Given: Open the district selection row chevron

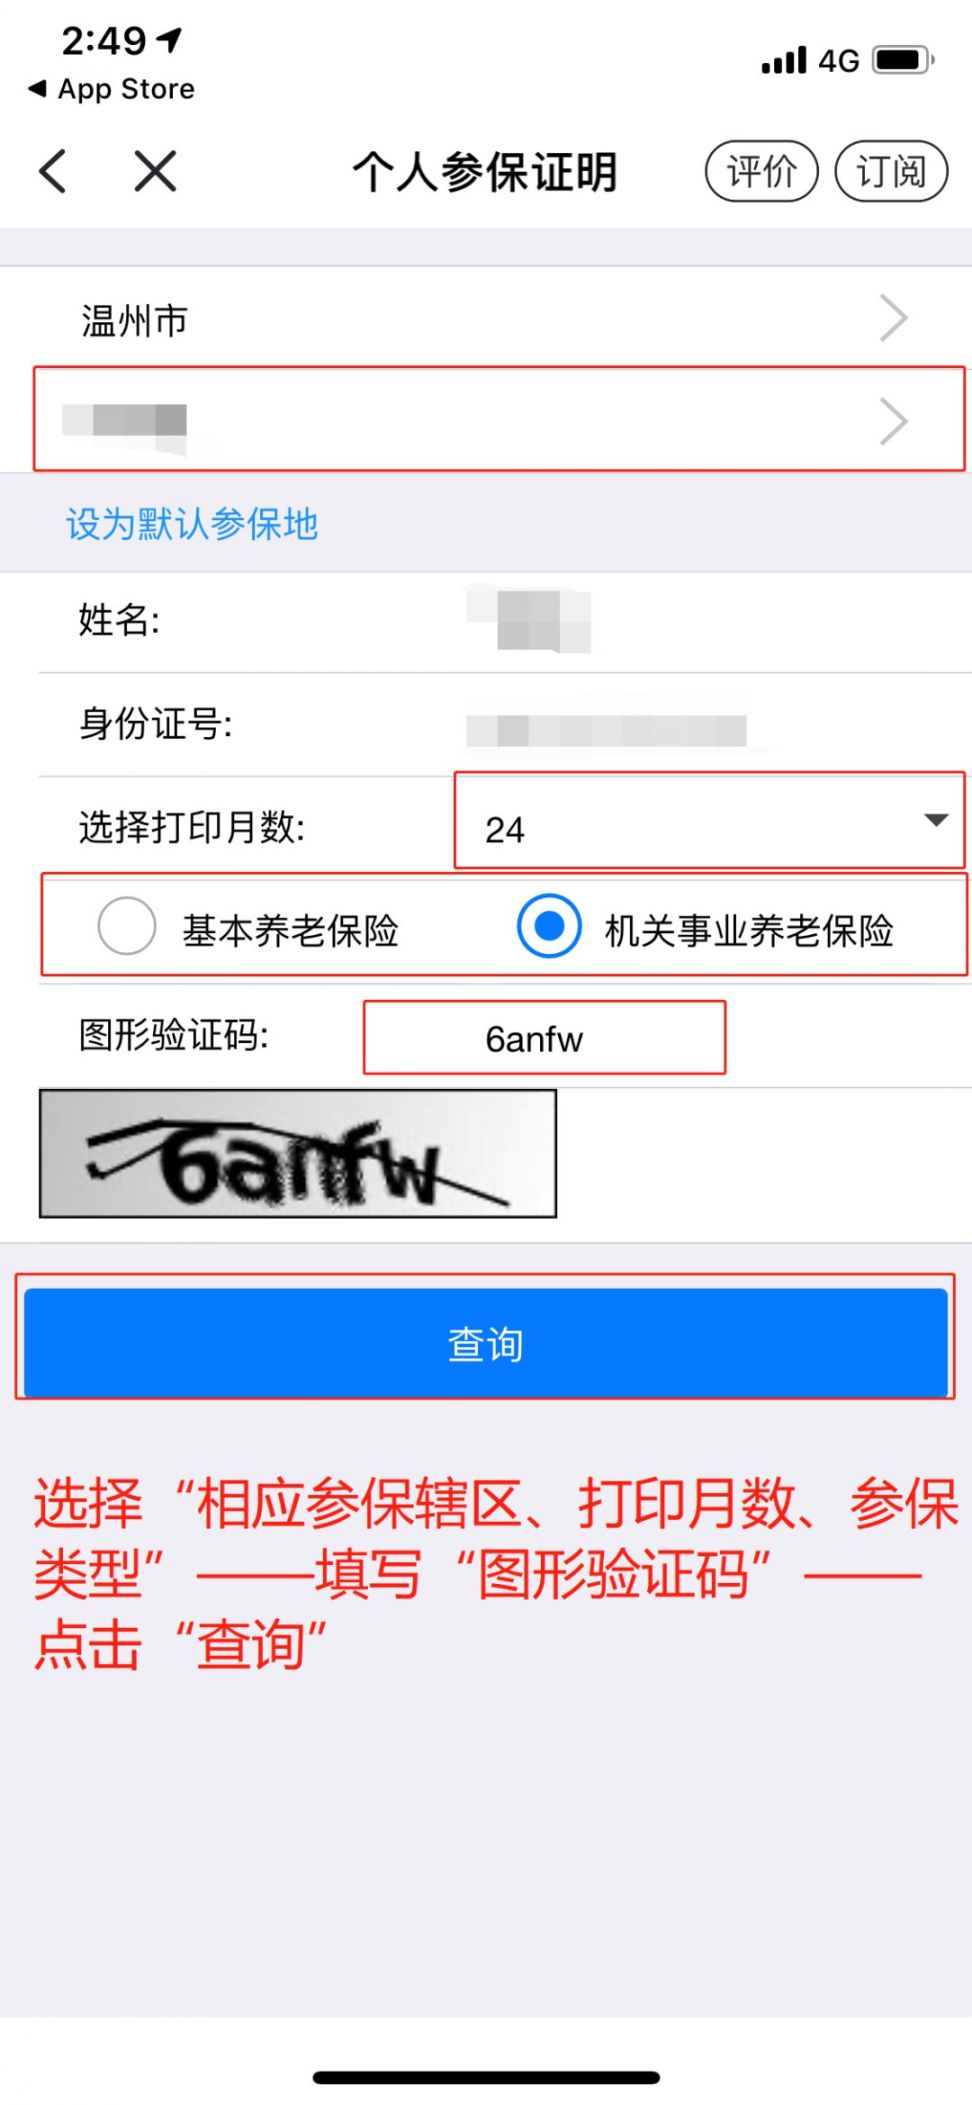Looking at the screenshot, I should [x=893, y=421].
